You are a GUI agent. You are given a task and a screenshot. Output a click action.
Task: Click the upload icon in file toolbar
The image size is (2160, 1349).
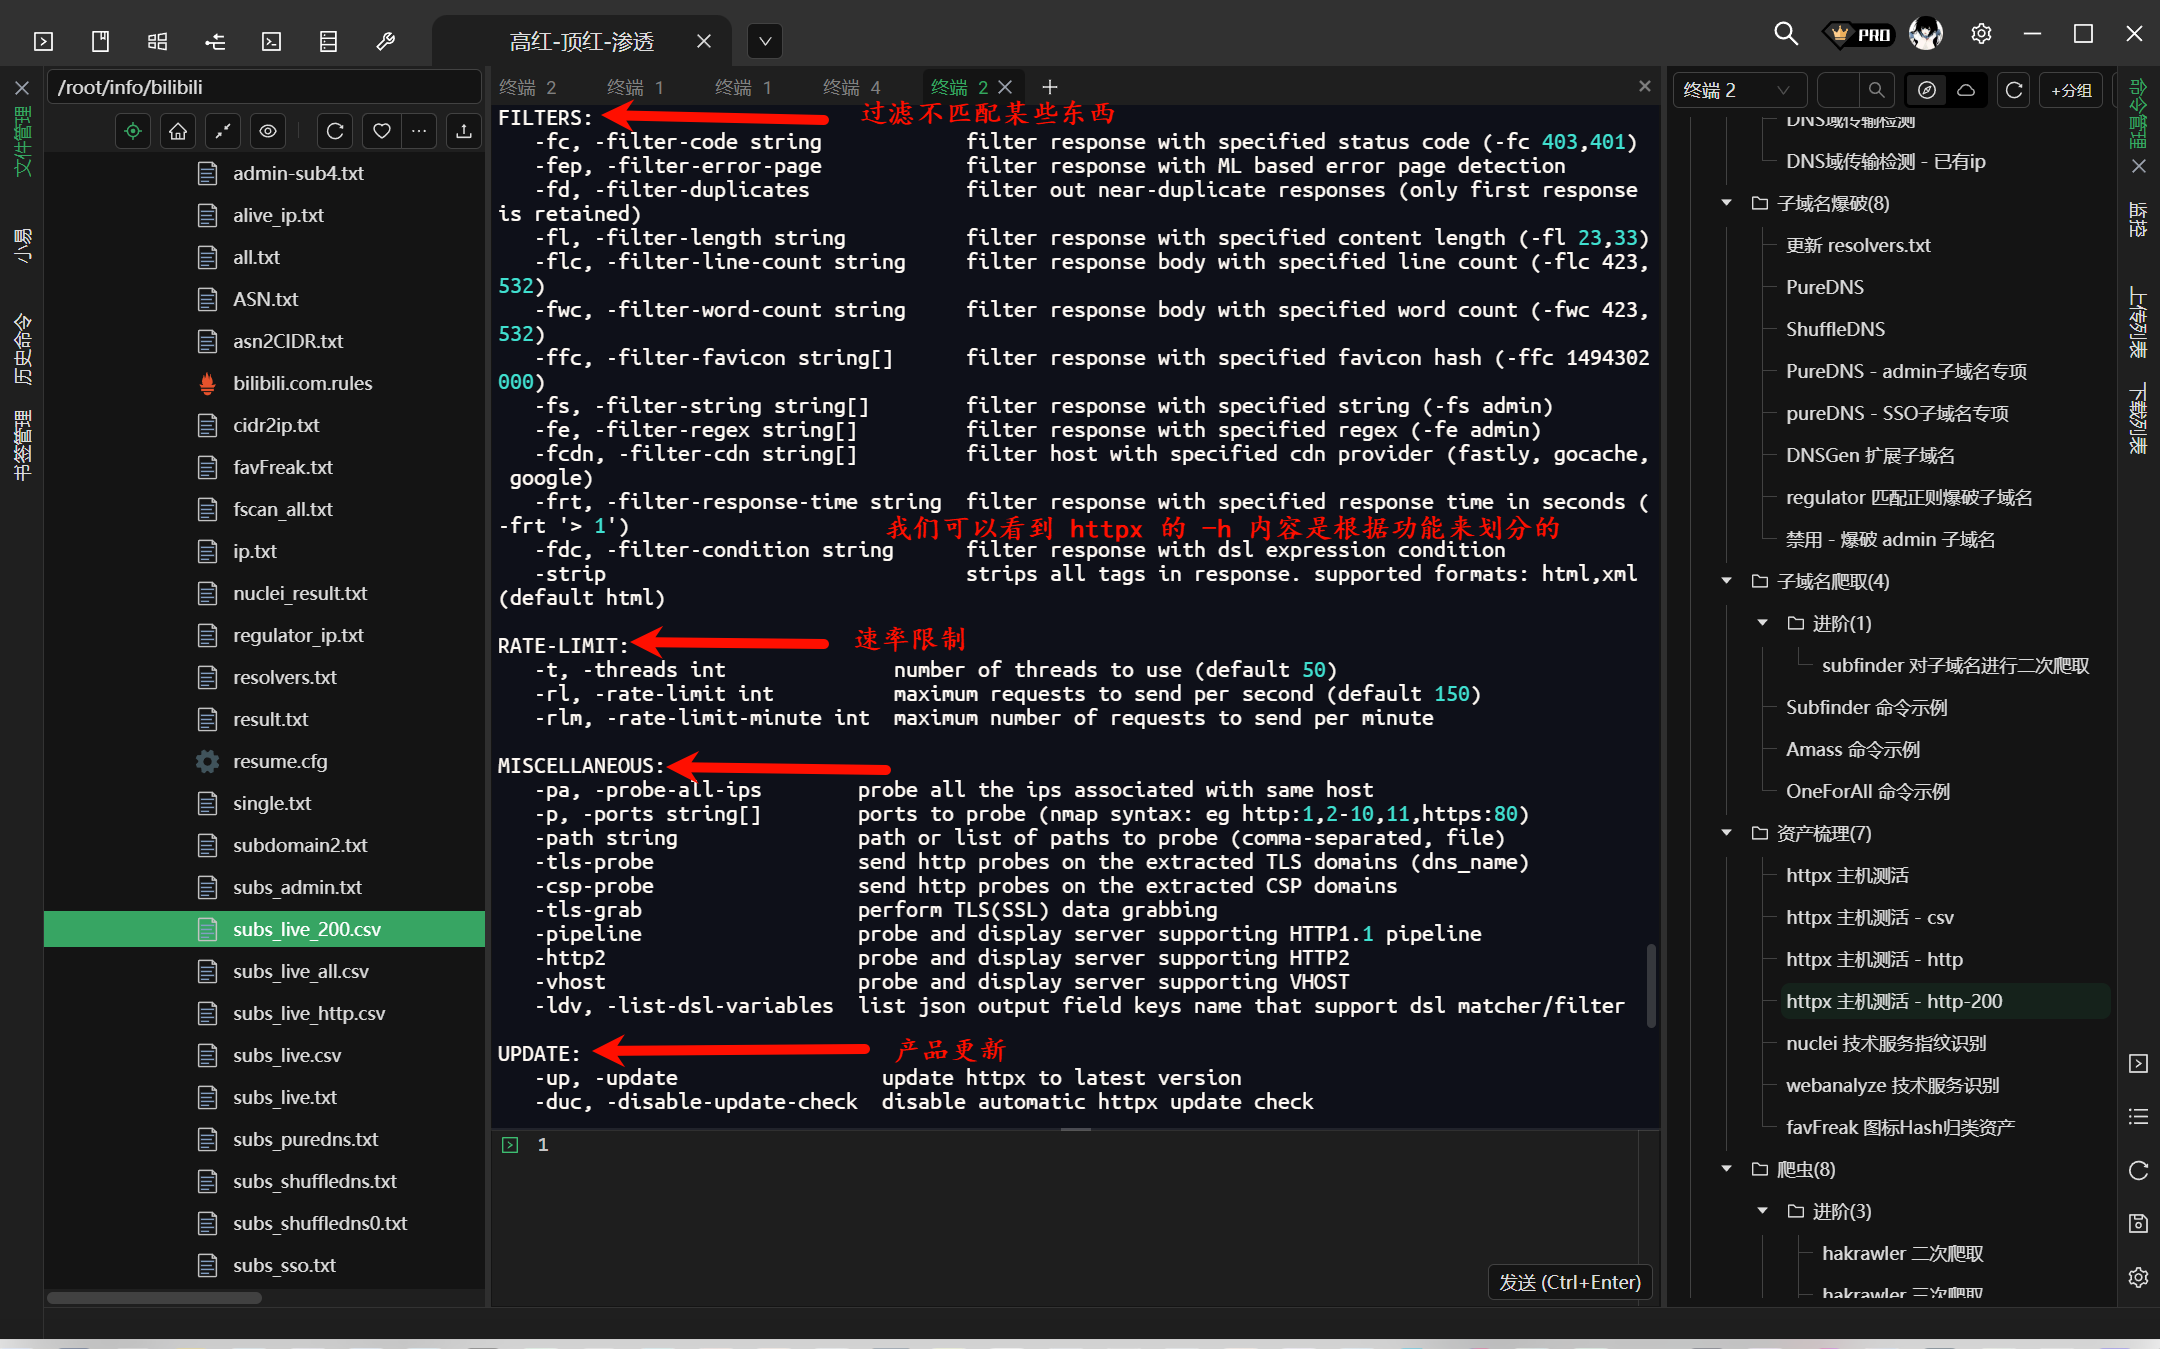coord(463,131)
